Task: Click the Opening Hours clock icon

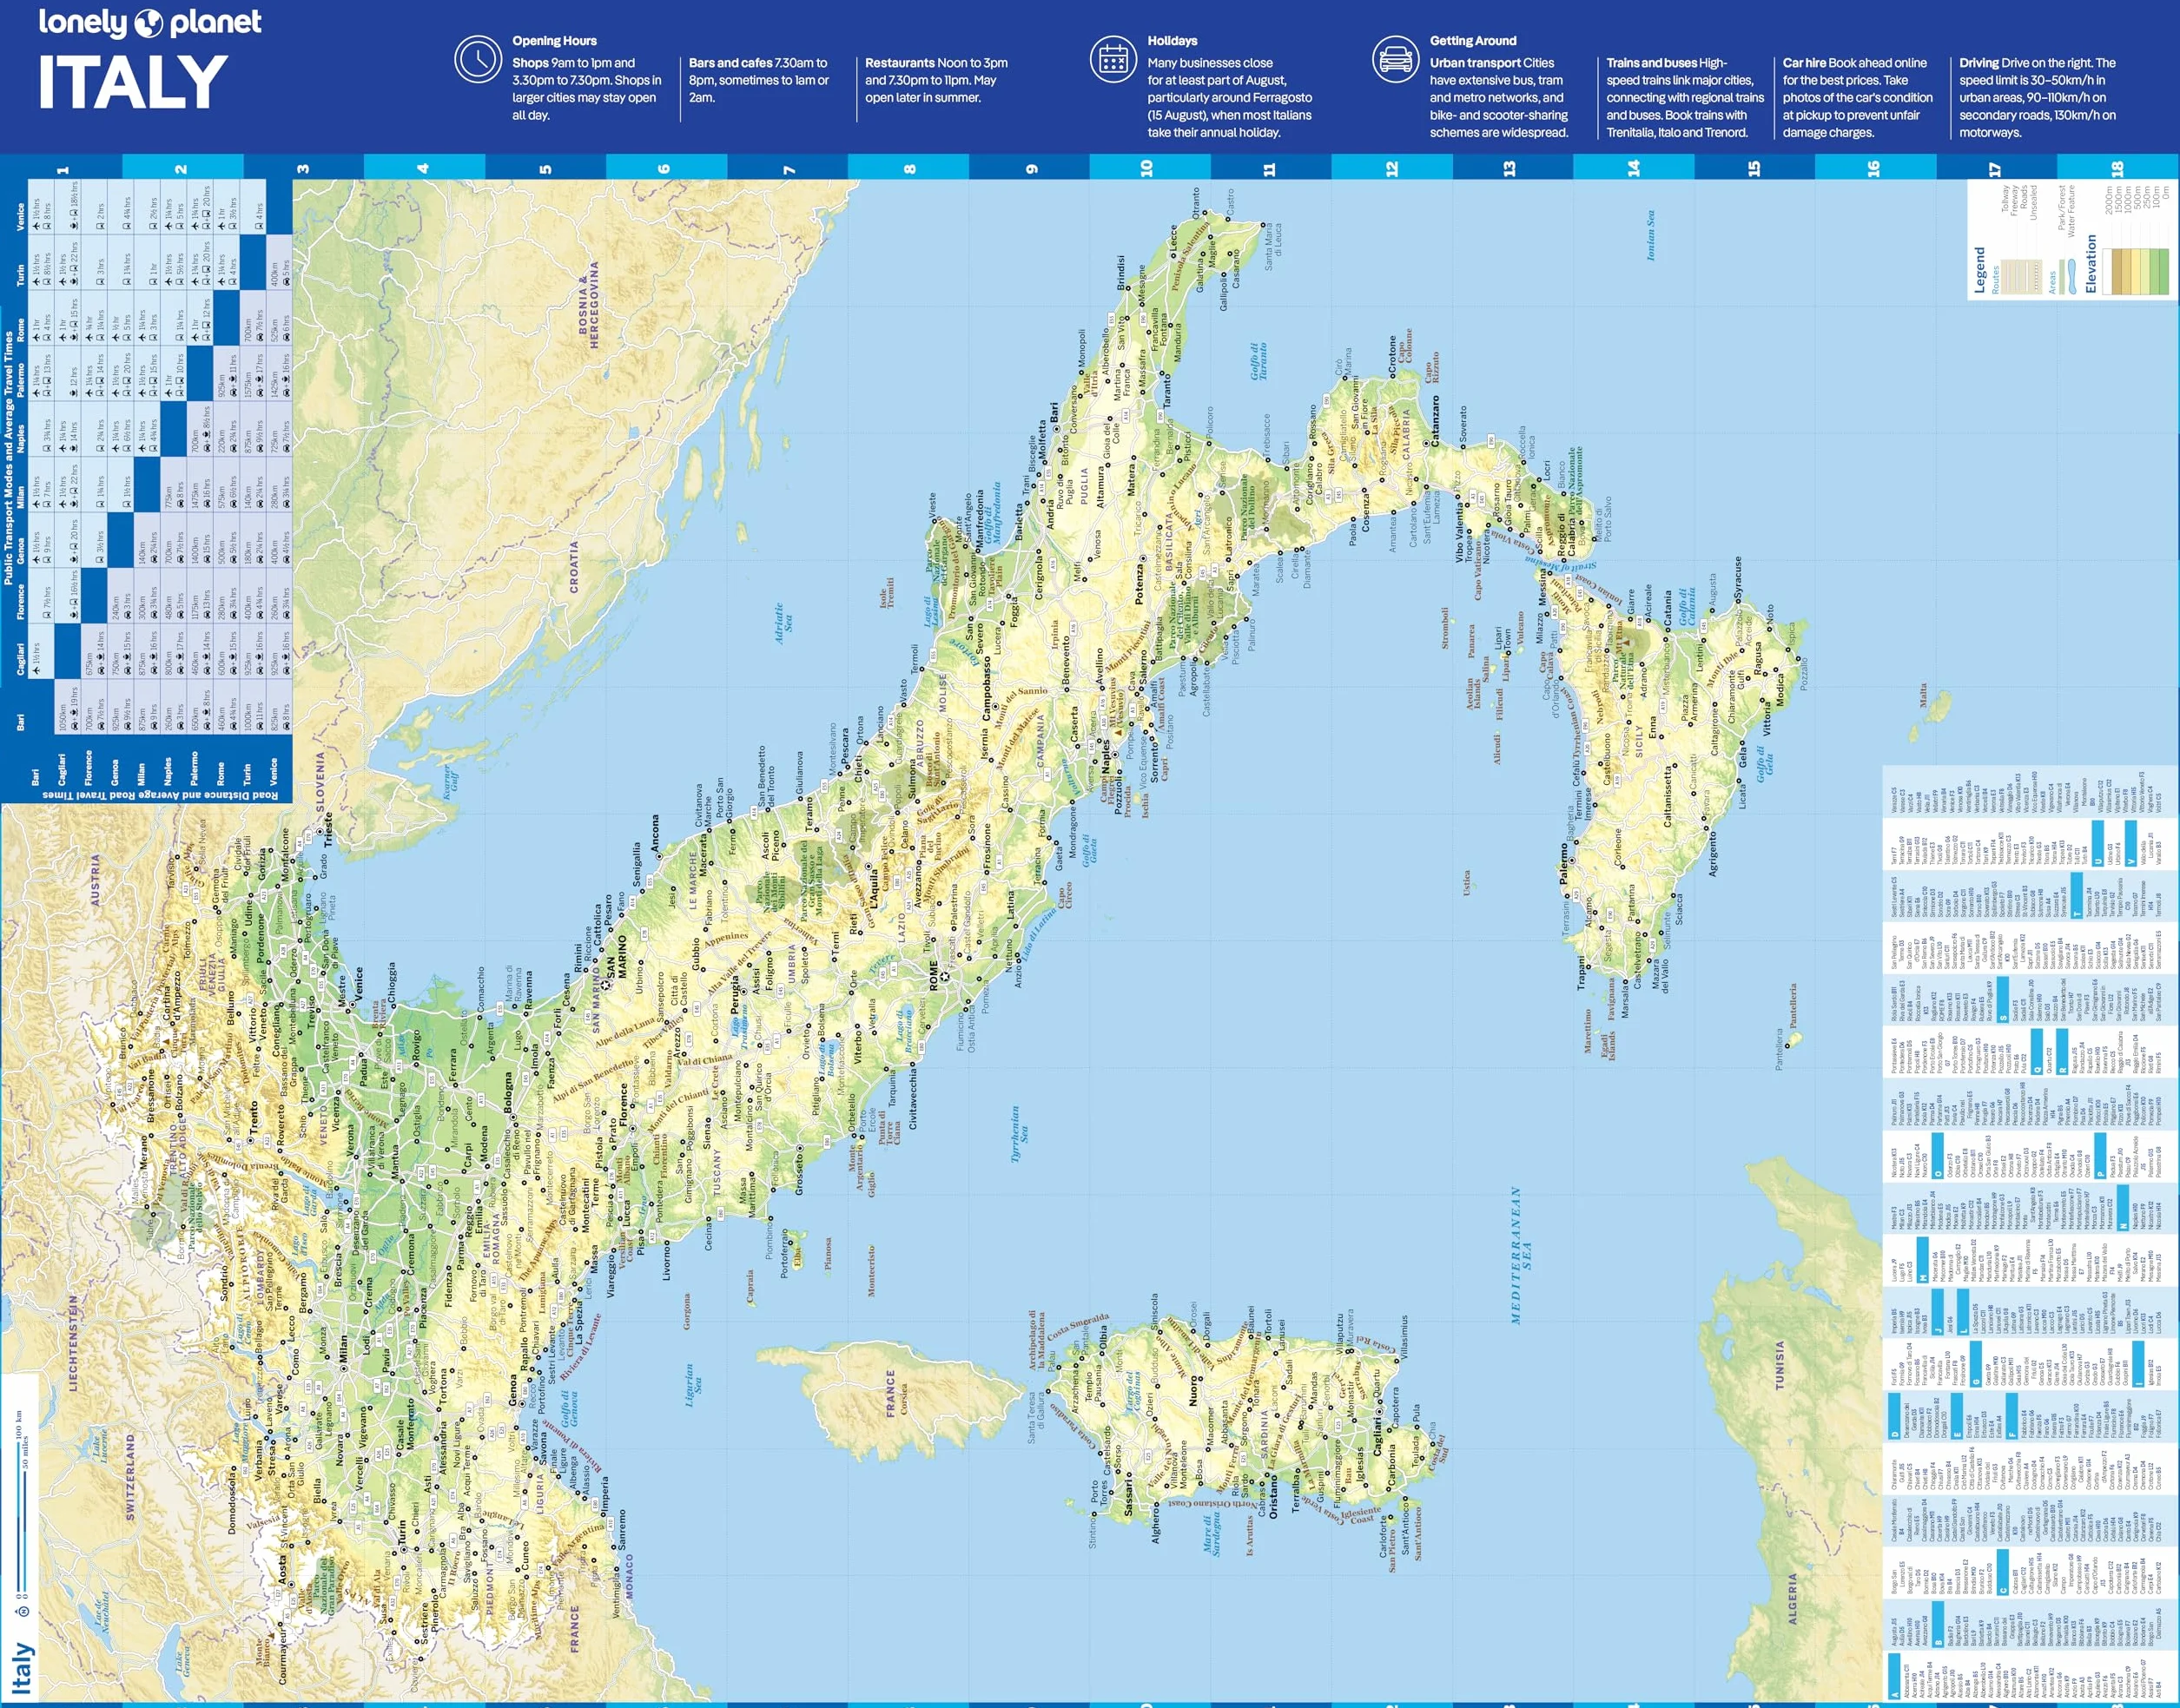Action: pos(478,60)
